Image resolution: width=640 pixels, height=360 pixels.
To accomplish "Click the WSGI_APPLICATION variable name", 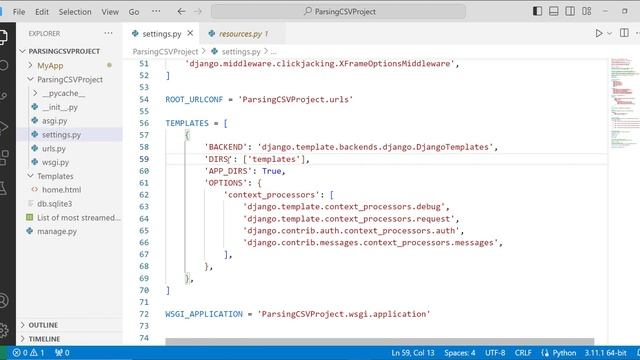I will pyautogui.click(x=204, y=314).
